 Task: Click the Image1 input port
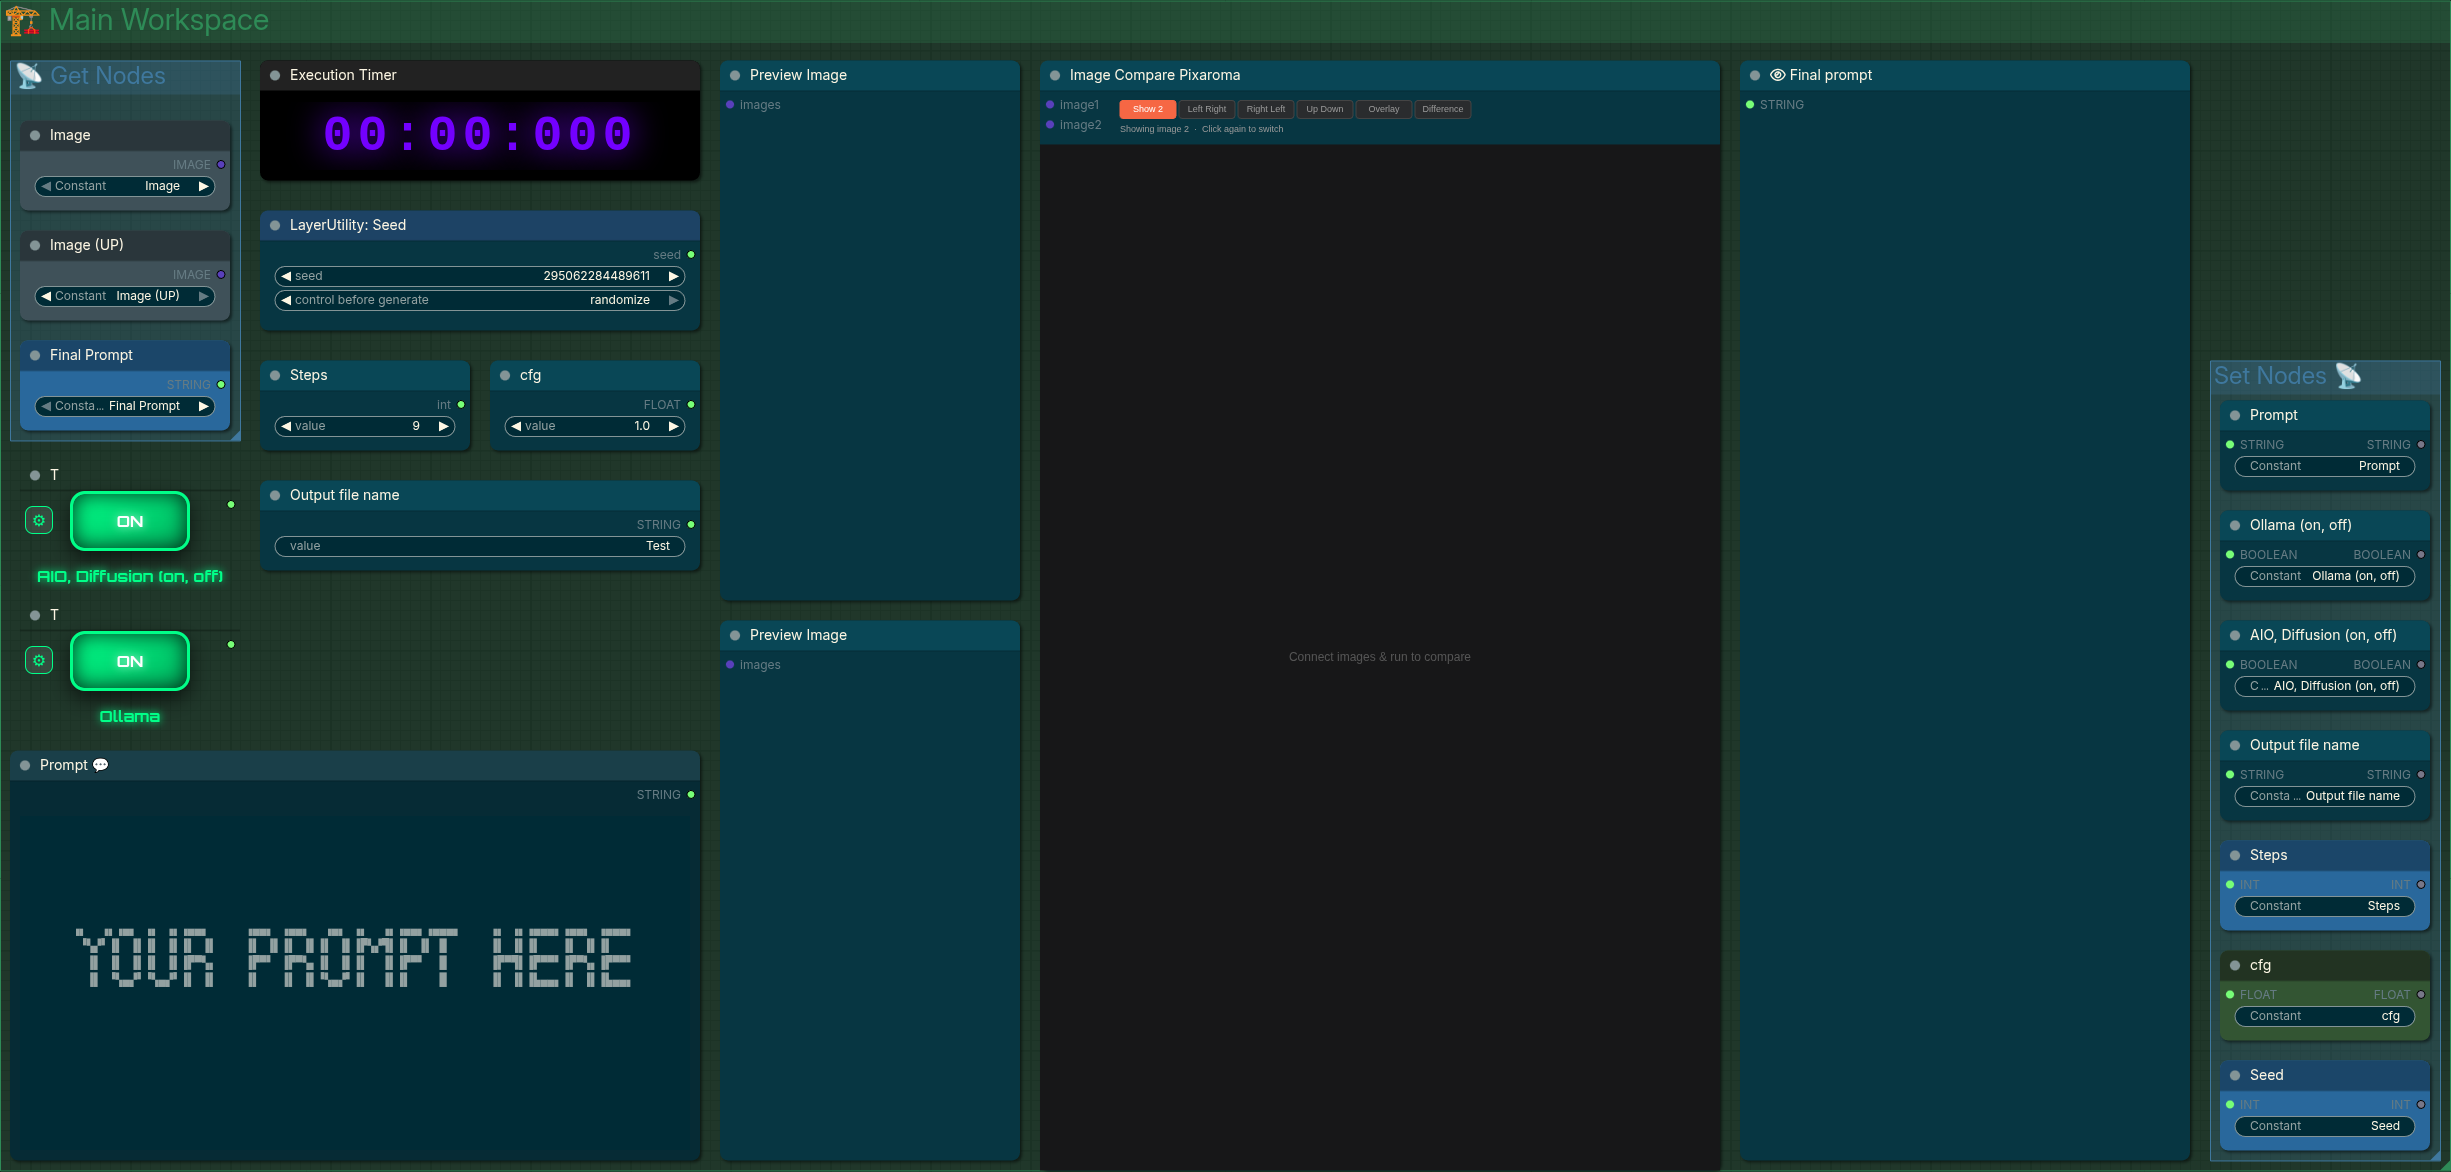tap(1050, 105)
